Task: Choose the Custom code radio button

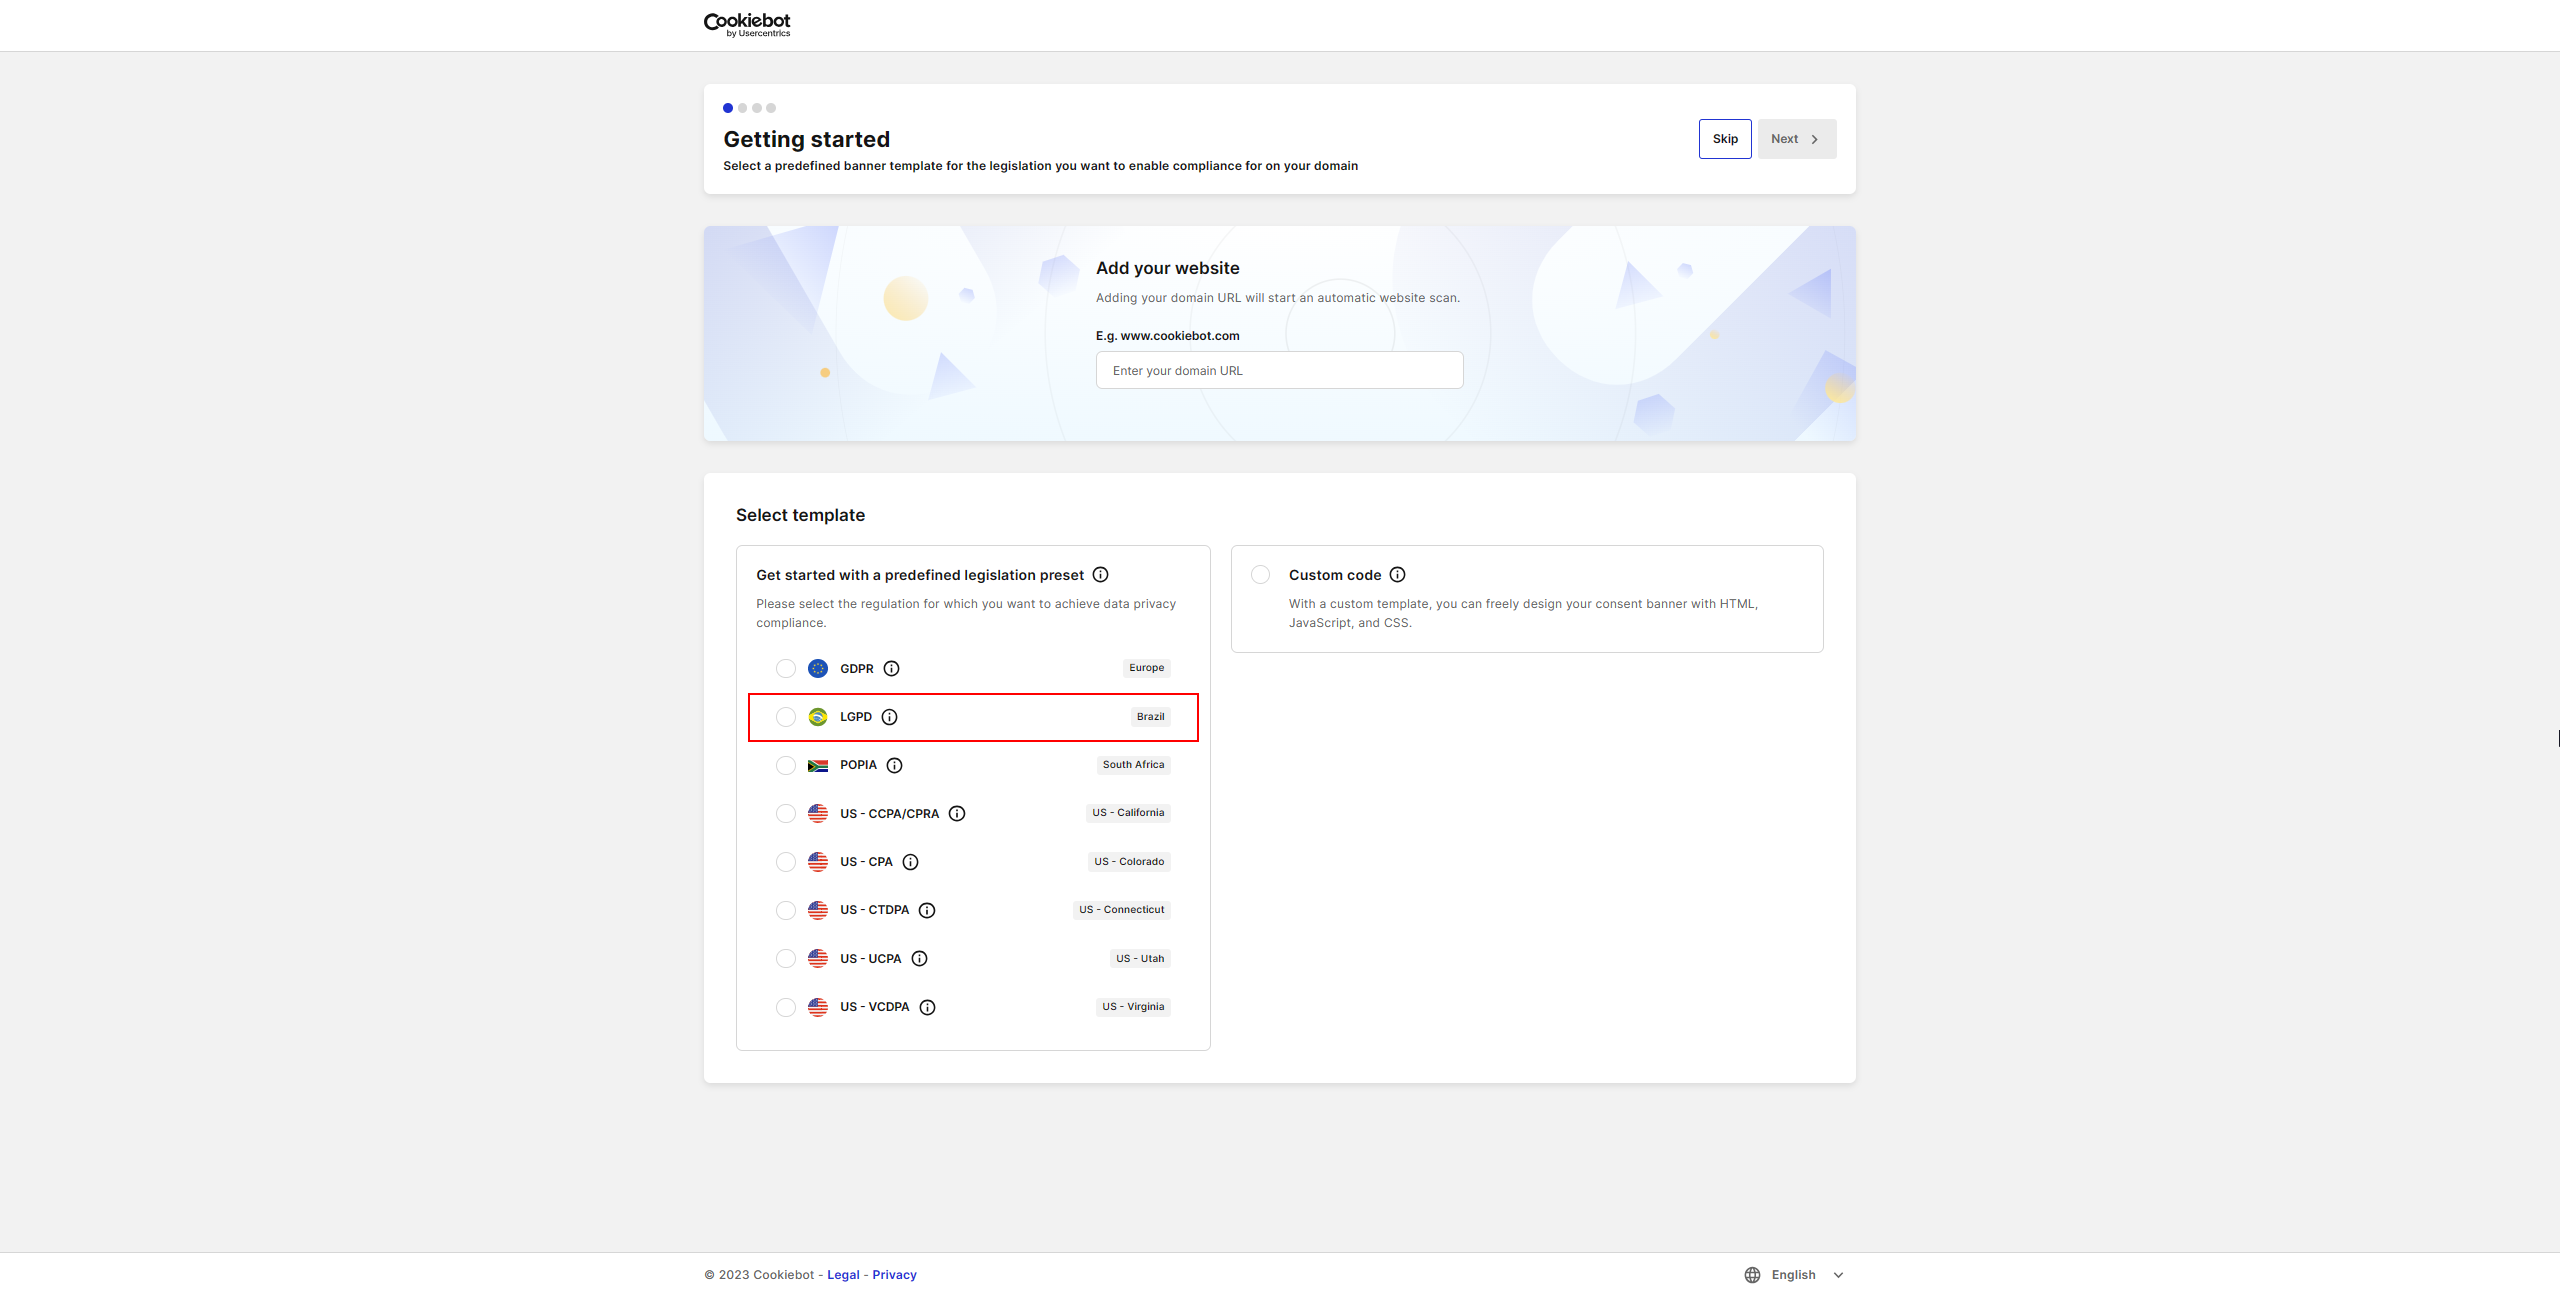Action: coord(1261,575)
